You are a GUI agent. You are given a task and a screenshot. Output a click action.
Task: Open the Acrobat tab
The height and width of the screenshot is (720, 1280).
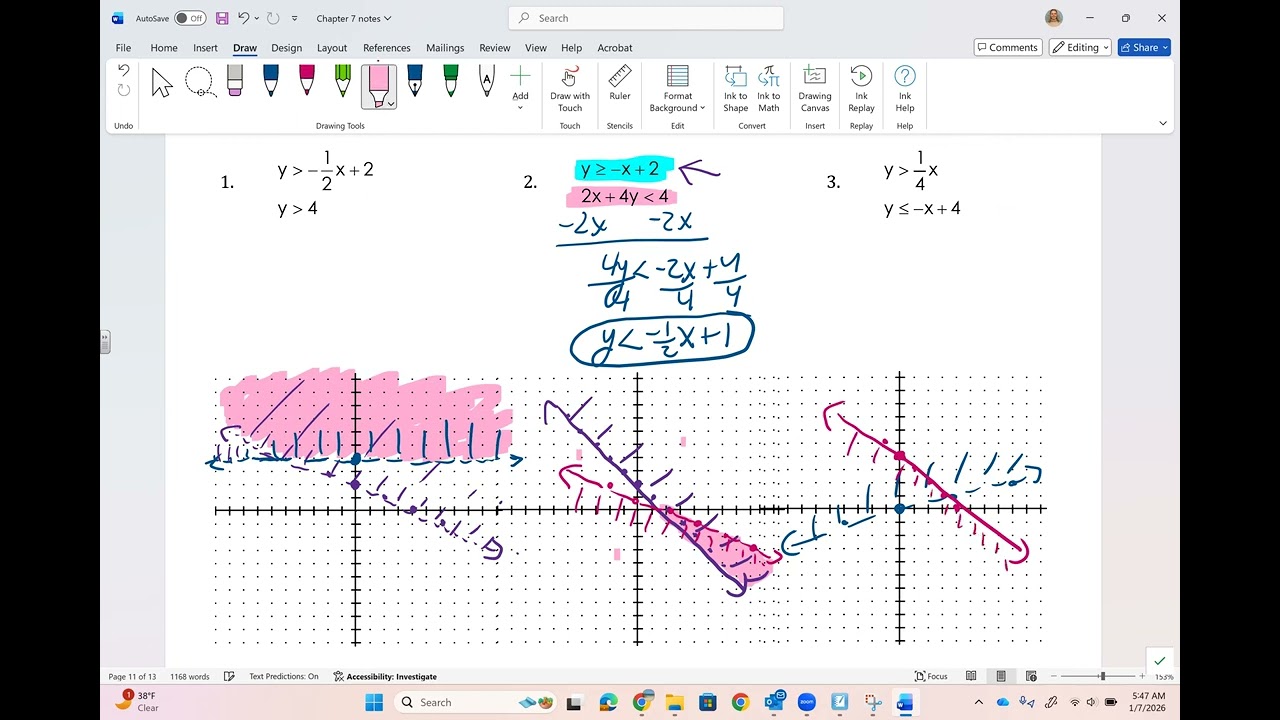[615, 48]
